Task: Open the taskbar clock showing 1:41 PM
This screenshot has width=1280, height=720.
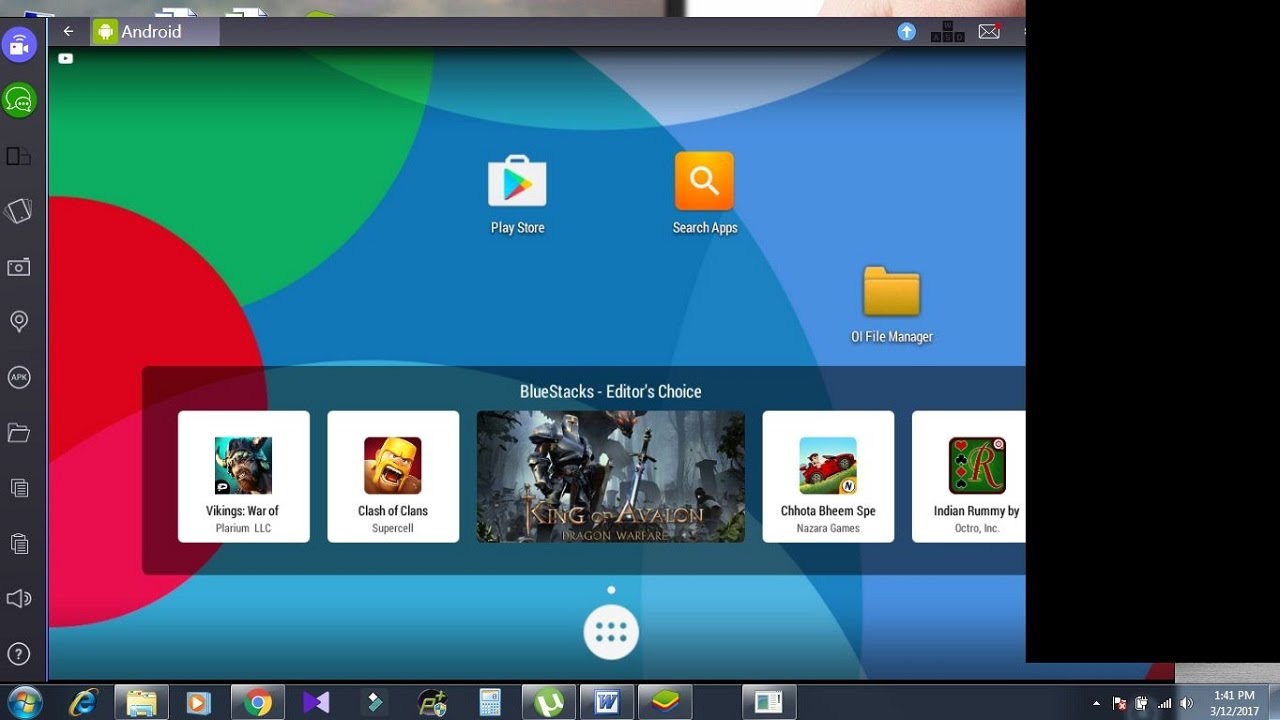Action: pyautogui.click(x=1234, y=703)
